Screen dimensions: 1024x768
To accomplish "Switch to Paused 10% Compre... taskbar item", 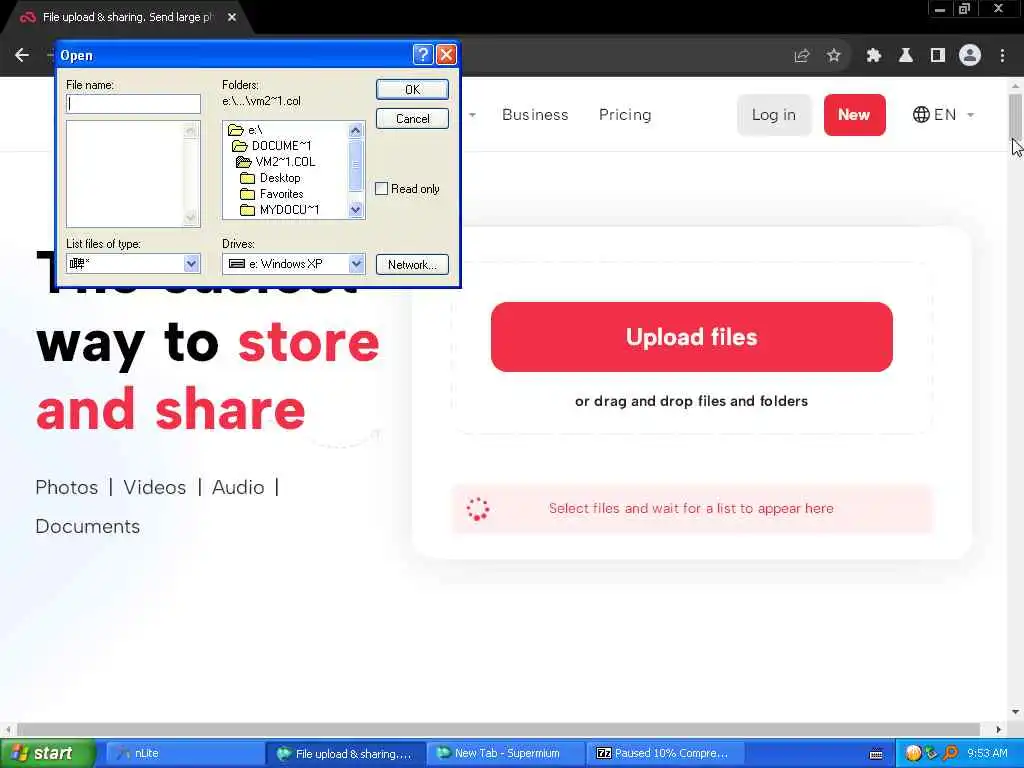I will tap(665, 754).
